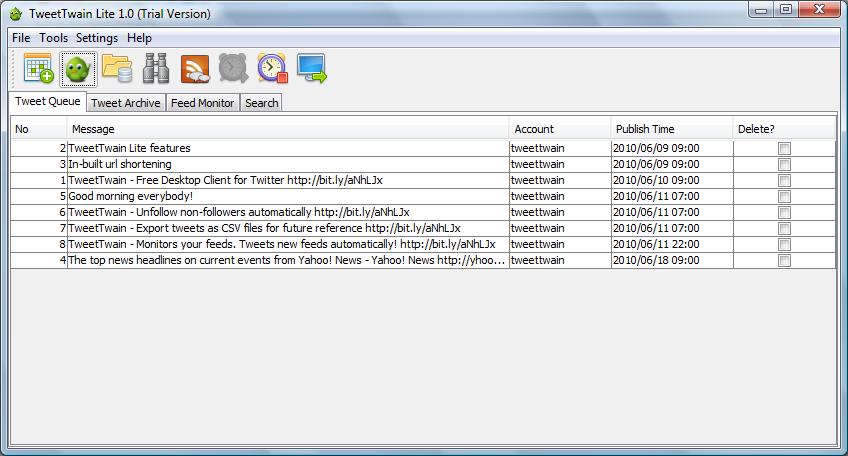This screenshot has width=848, height=456.
Task: Sort by the Publish Time column header
Action: click(672, 129)
